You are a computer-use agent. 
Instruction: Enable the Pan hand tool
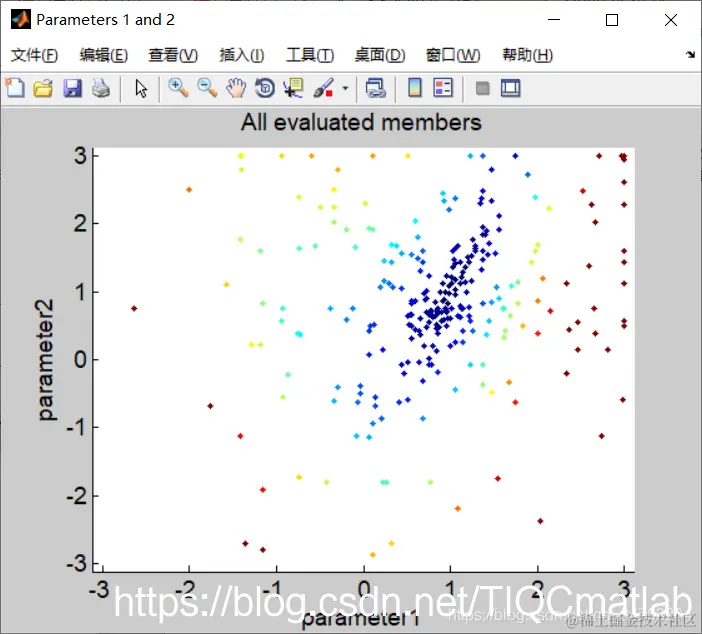pos(236,88)
